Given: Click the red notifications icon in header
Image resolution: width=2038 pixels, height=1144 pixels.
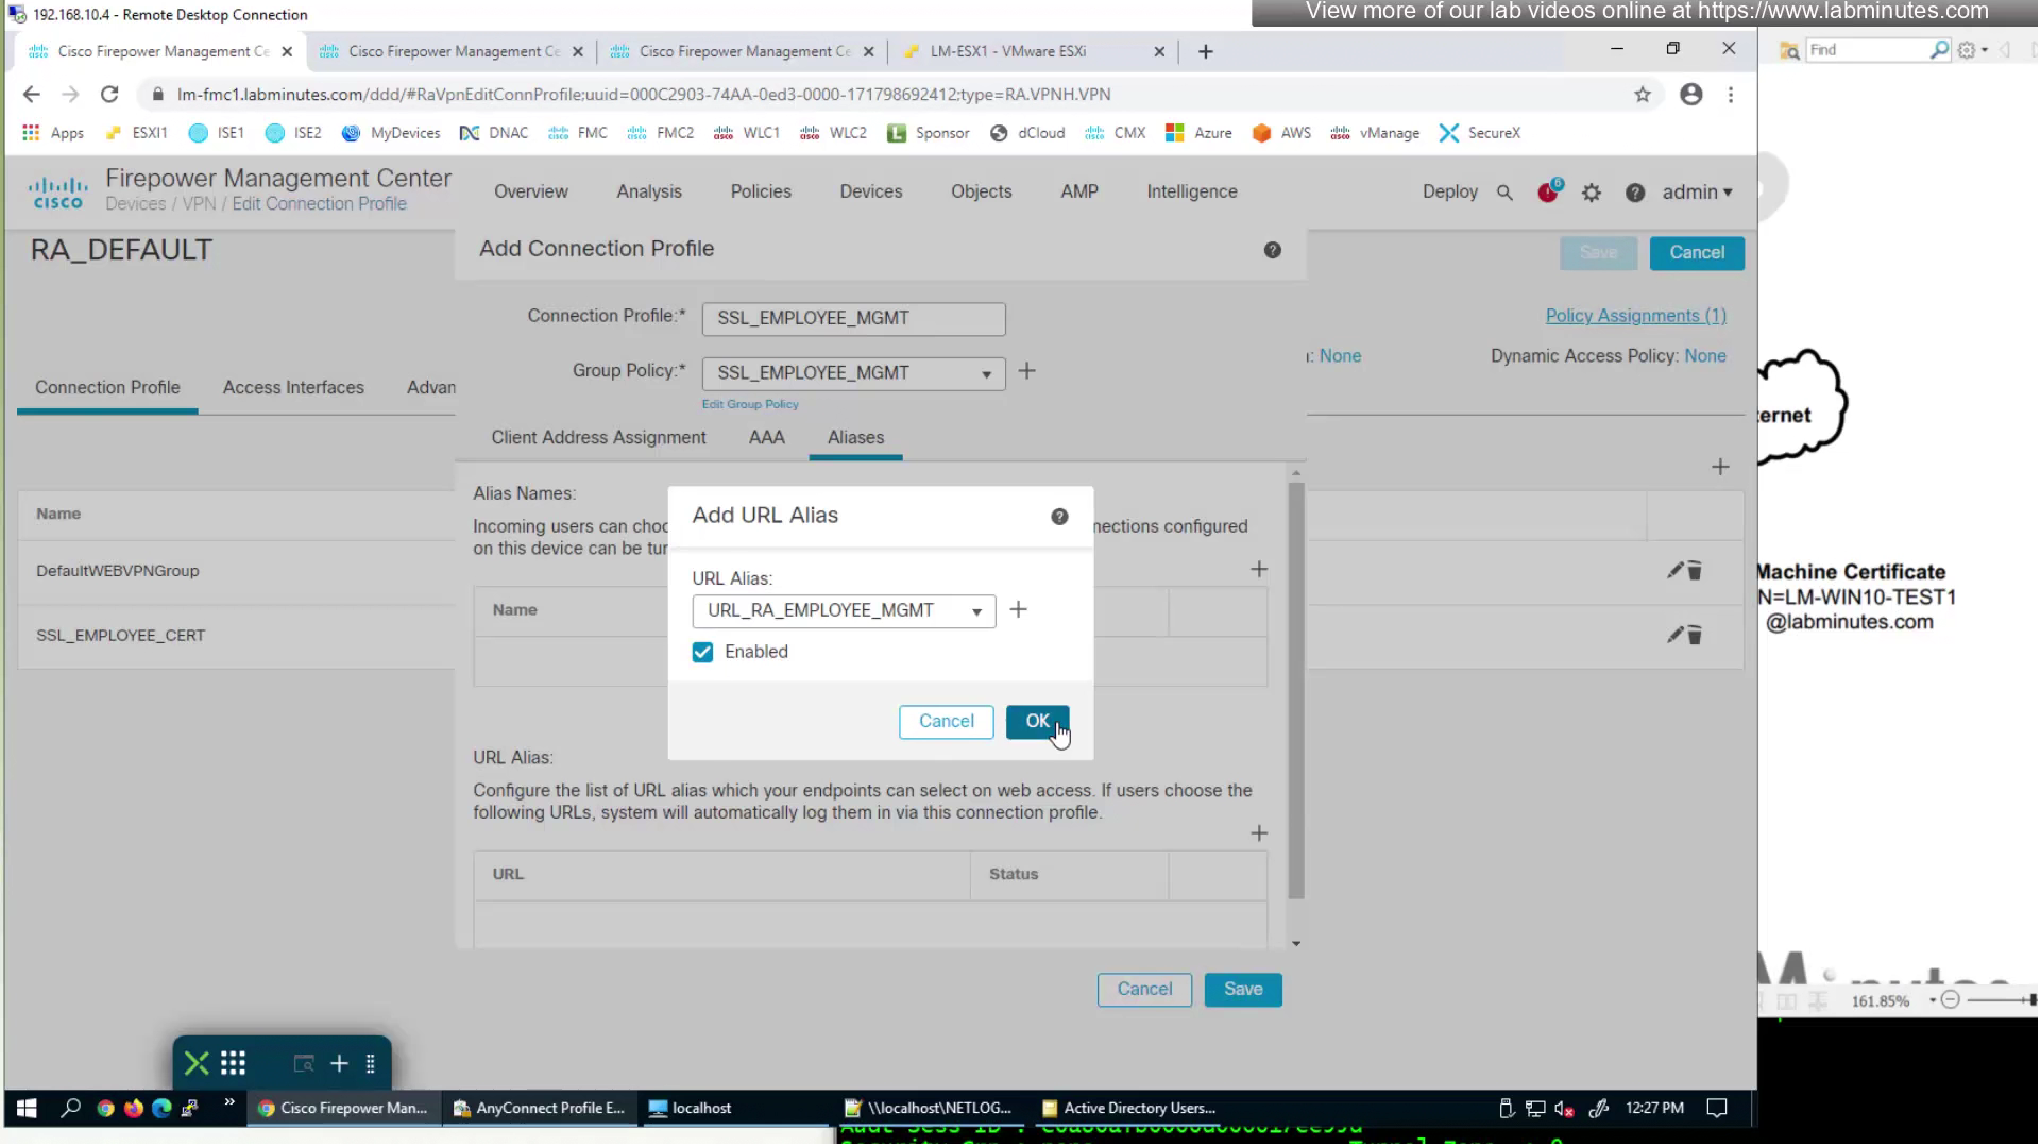Looking at the screenshot, I should (1548, 192).
